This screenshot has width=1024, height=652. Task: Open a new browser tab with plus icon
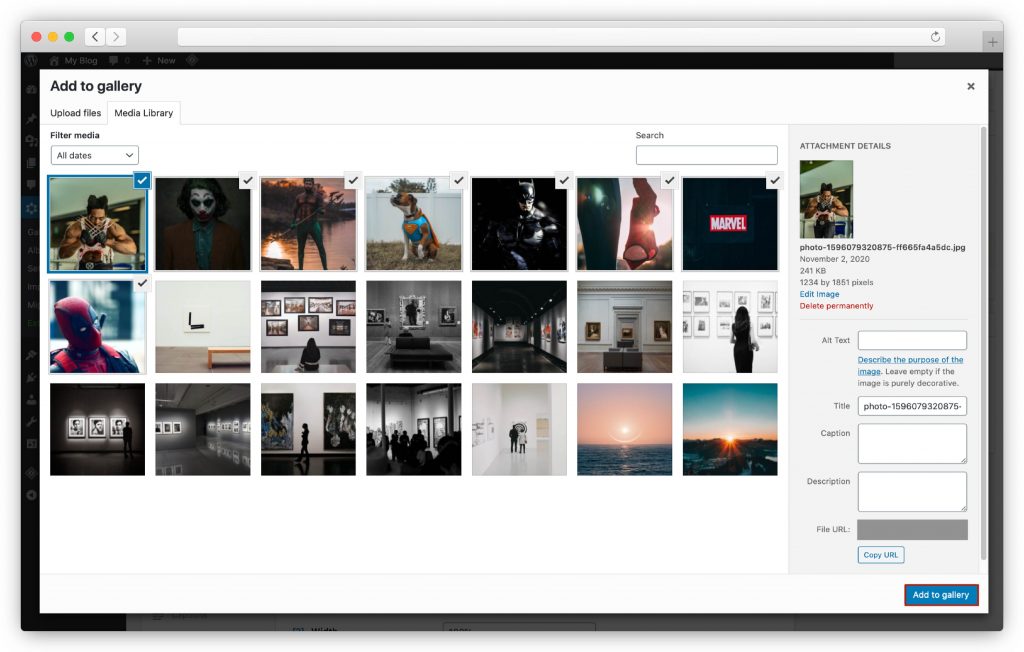[x=992, y=42]
